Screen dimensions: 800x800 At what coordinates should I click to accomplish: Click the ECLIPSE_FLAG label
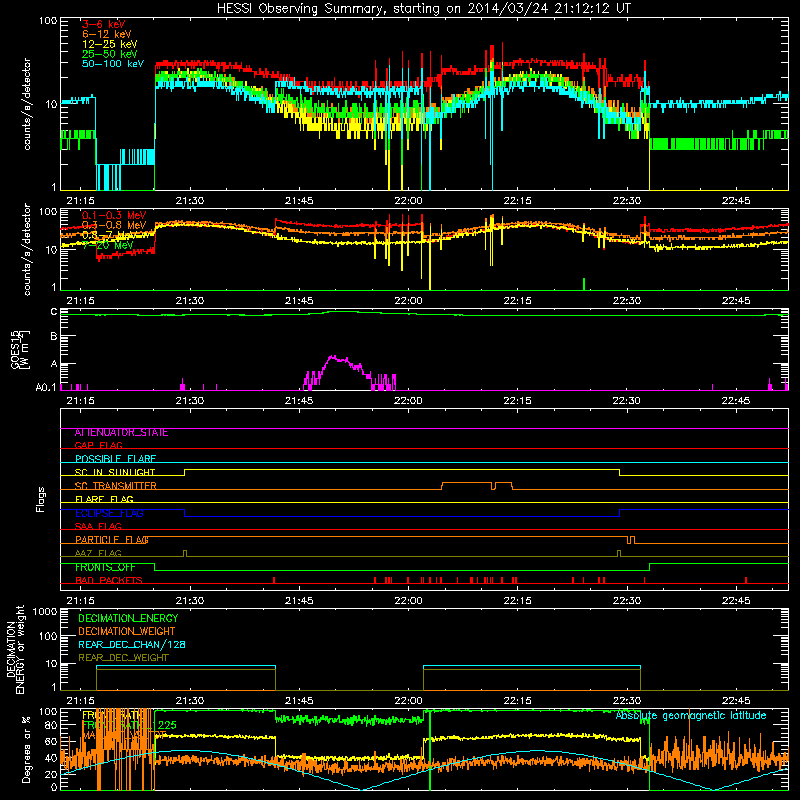click(x=109, y=513)
